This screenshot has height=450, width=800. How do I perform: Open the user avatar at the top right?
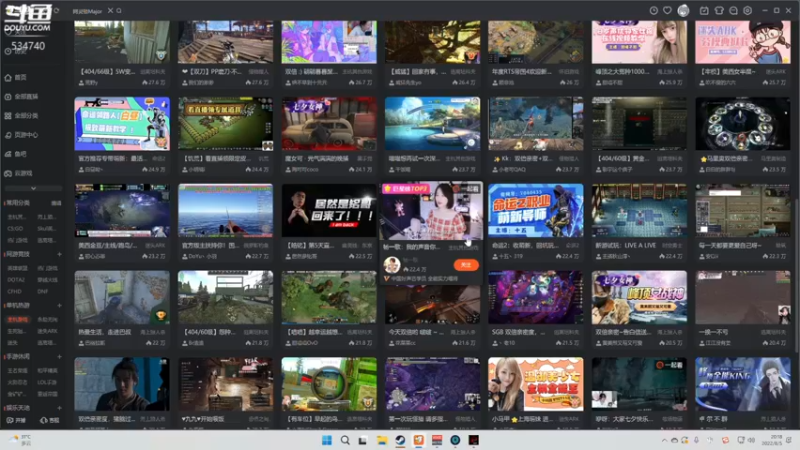[683, 10]
